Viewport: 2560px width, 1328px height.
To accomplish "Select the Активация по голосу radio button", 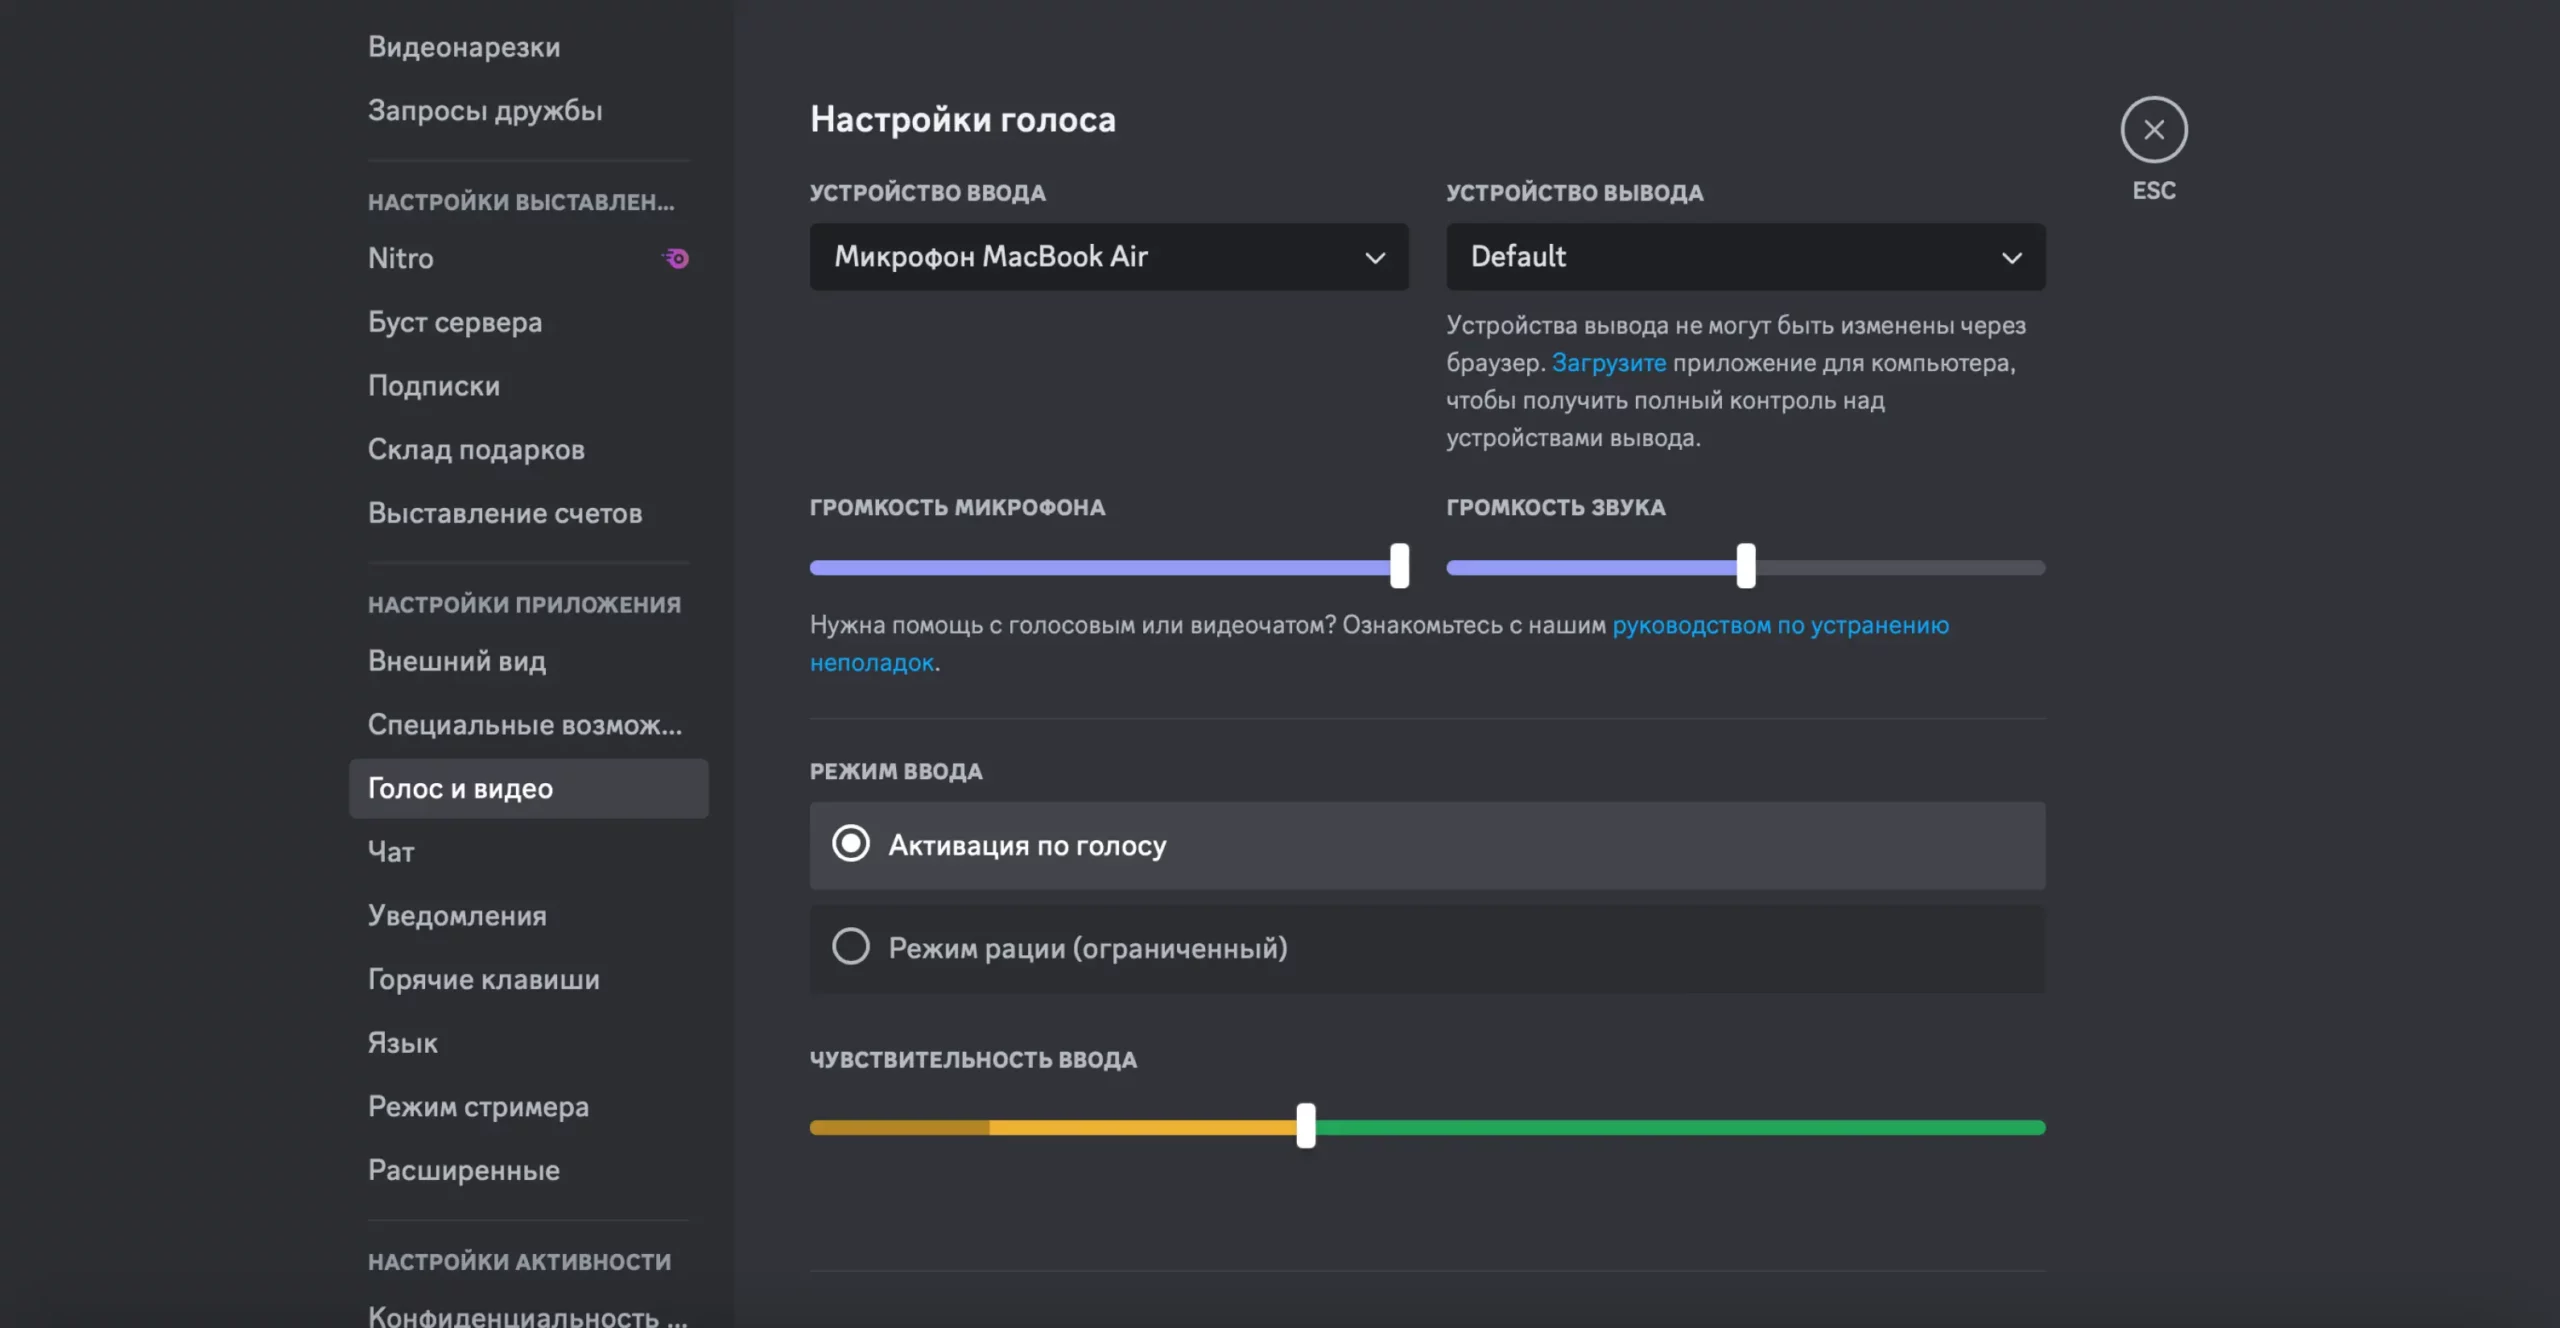I will coord(851,844).
